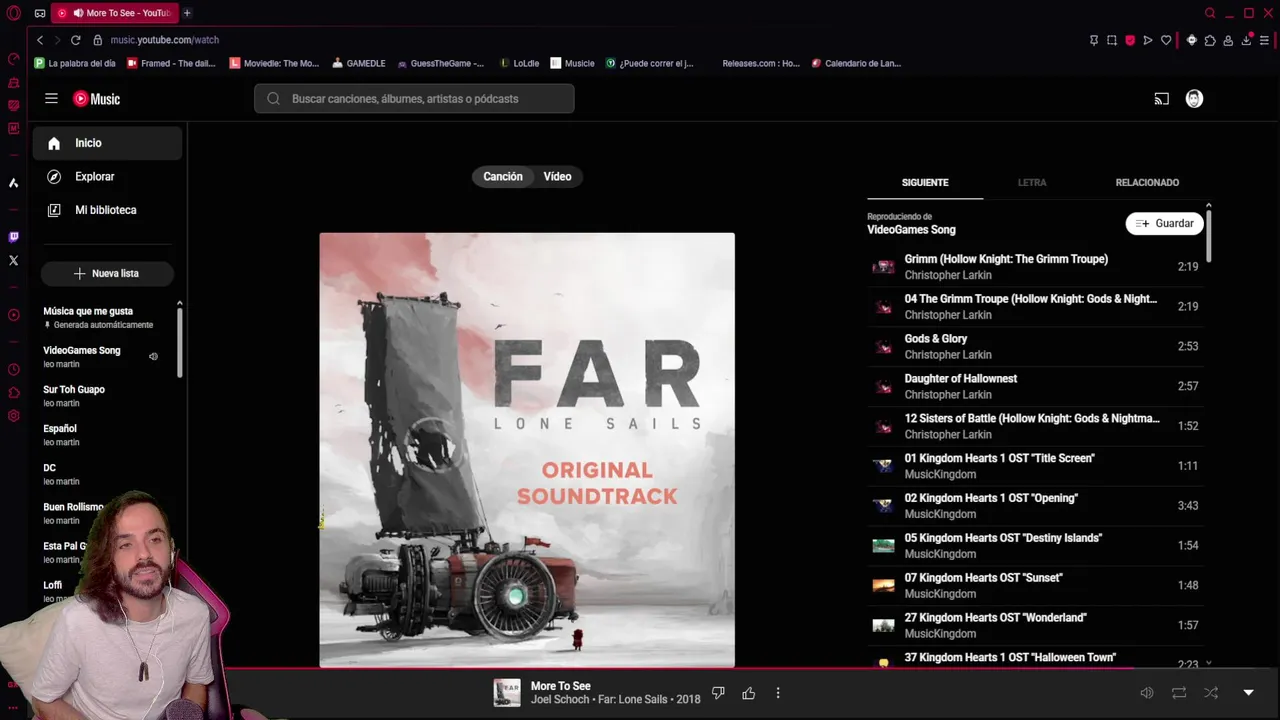Image resolution: width=1280 pixels, height=720 pixels.
Task: Open the SIGUIENTE tab
Action: point(925,183)
